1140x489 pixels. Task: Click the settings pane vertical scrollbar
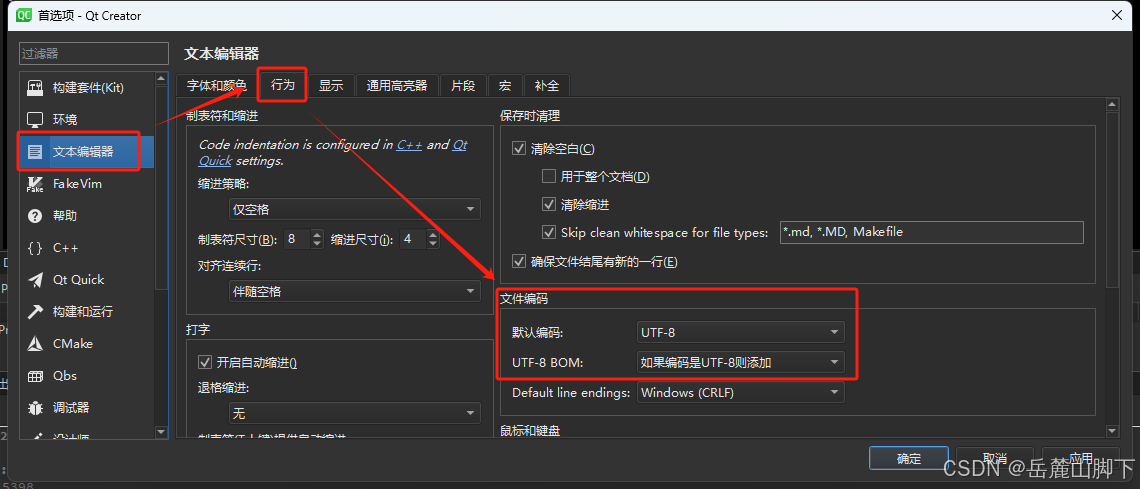coord(1112,200)
